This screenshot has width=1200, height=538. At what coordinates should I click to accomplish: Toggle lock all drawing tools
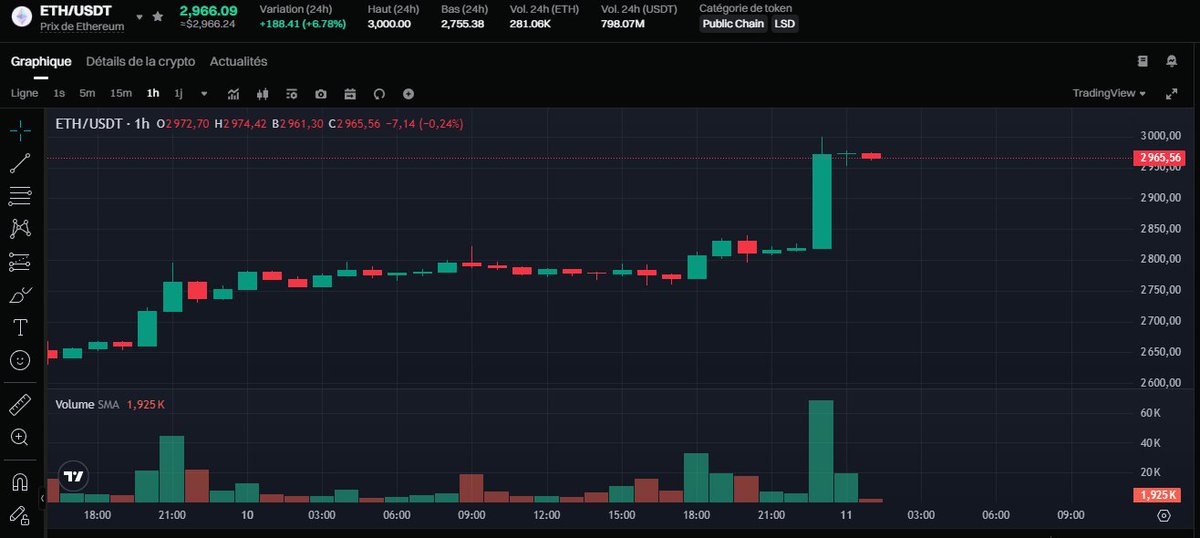pos(20,515)
